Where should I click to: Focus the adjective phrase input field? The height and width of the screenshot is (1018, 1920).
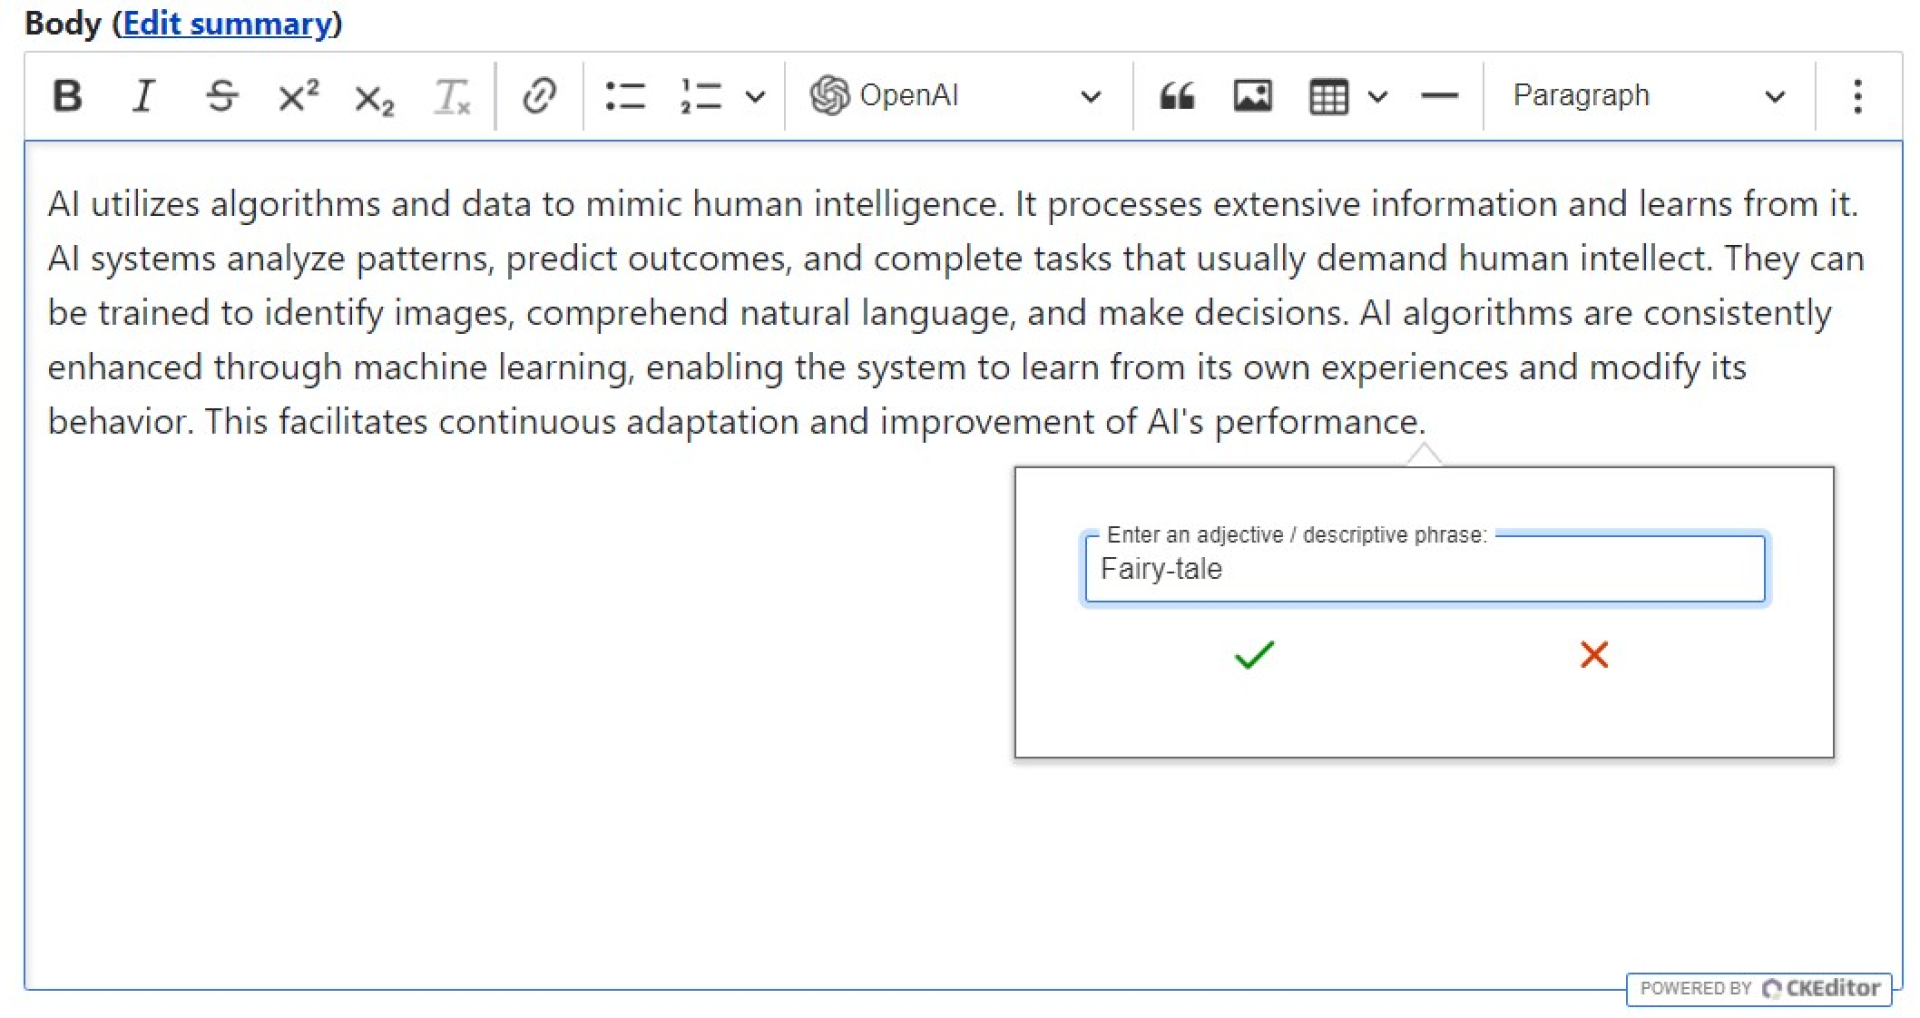coord(1425,569)
